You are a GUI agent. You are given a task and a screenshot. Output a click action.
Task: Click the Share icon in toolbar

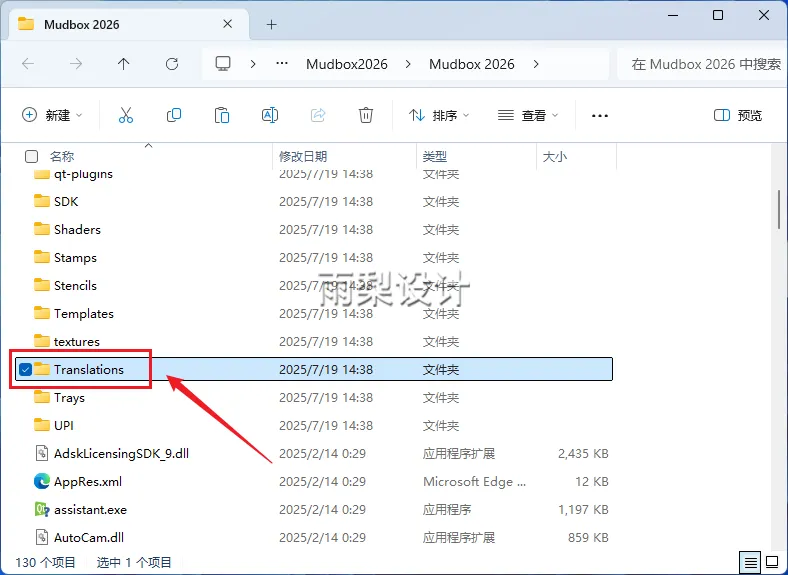tap(318, 115)
